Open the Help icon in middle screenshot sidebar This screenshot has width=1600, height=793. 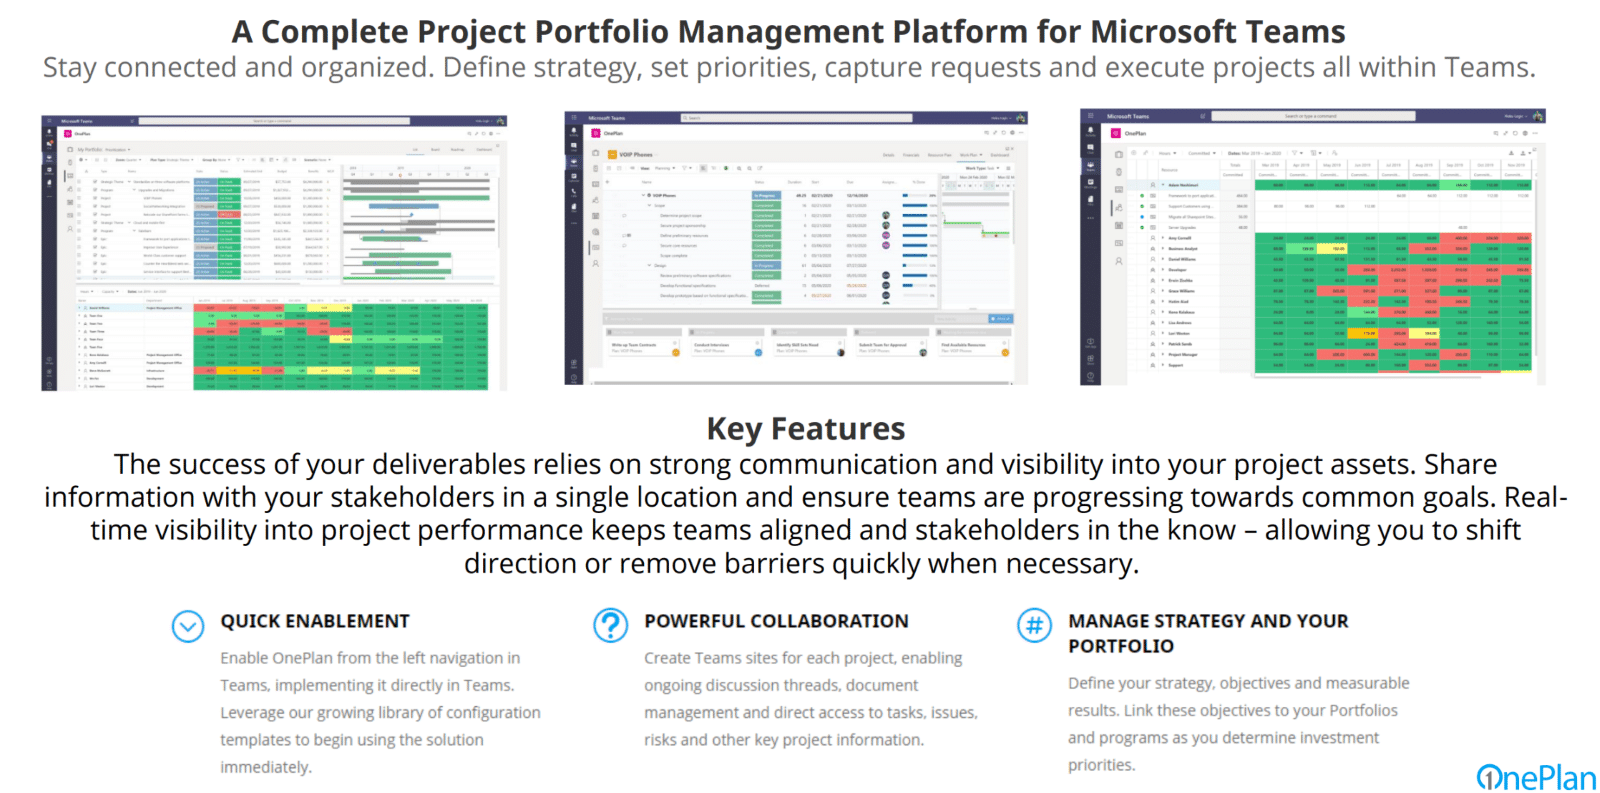coord(574,378)
